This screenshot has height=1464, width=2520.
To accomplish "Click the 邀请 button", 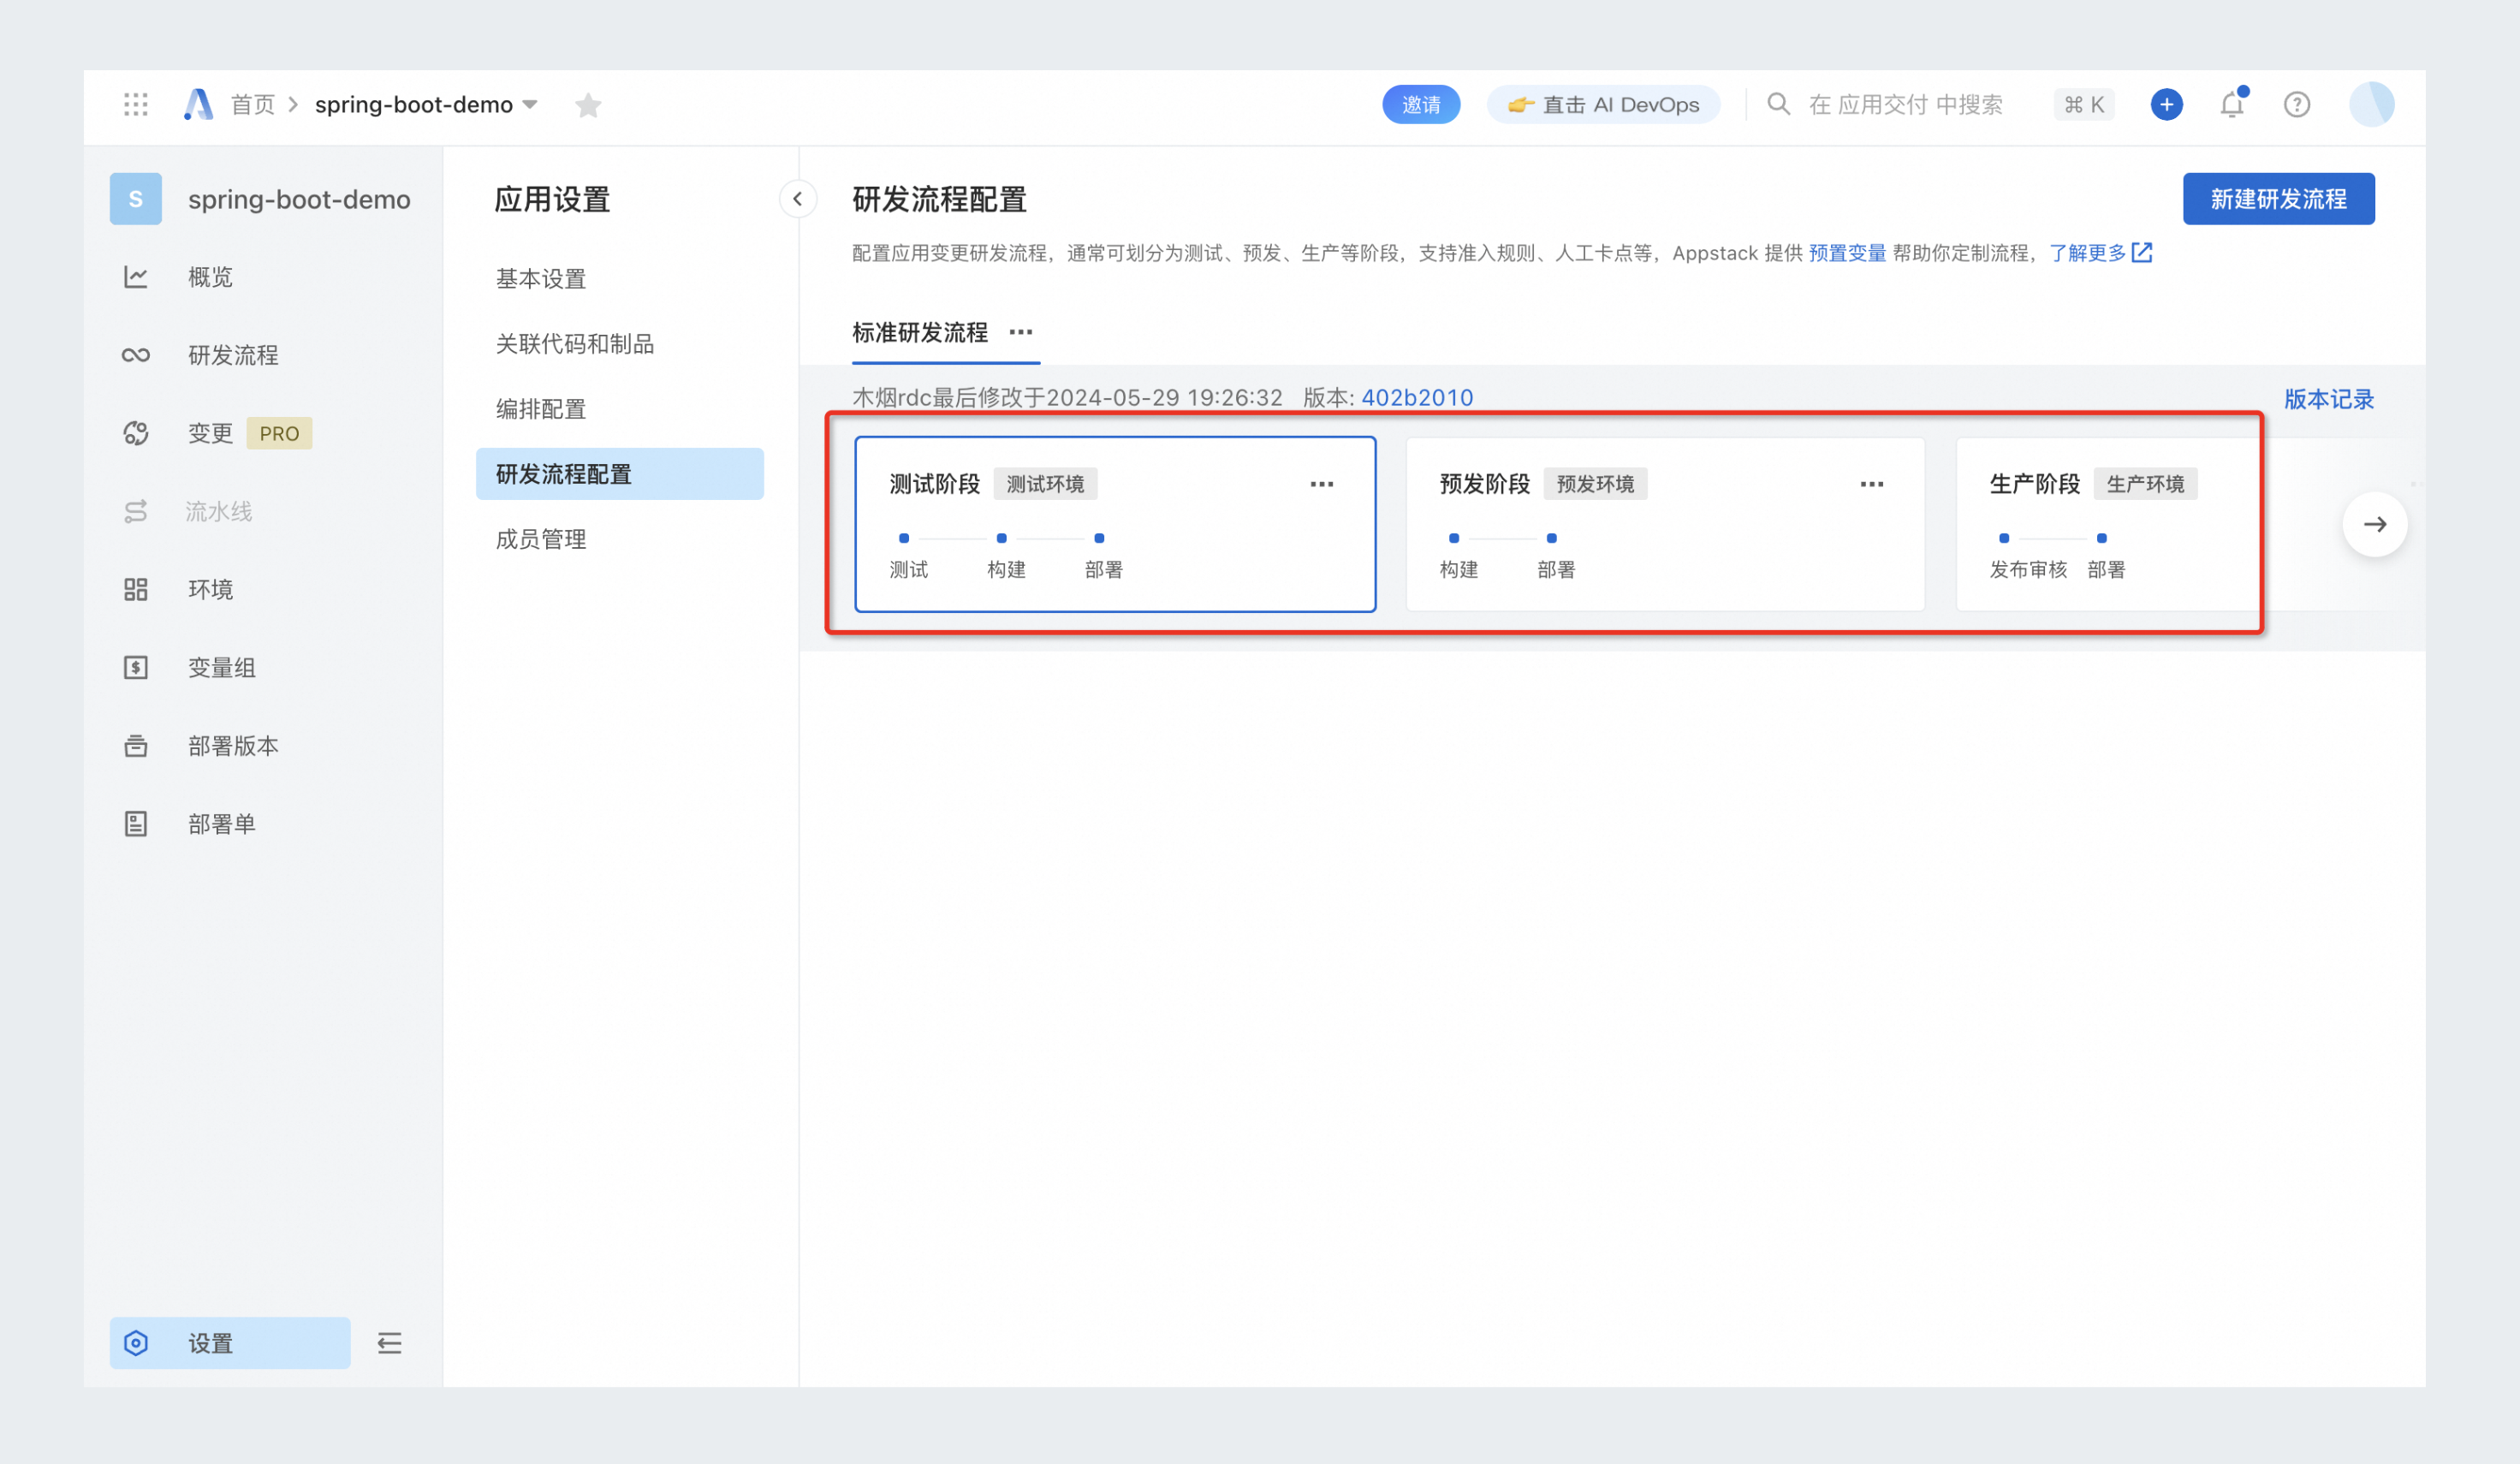I will (x=1421, y=104).
